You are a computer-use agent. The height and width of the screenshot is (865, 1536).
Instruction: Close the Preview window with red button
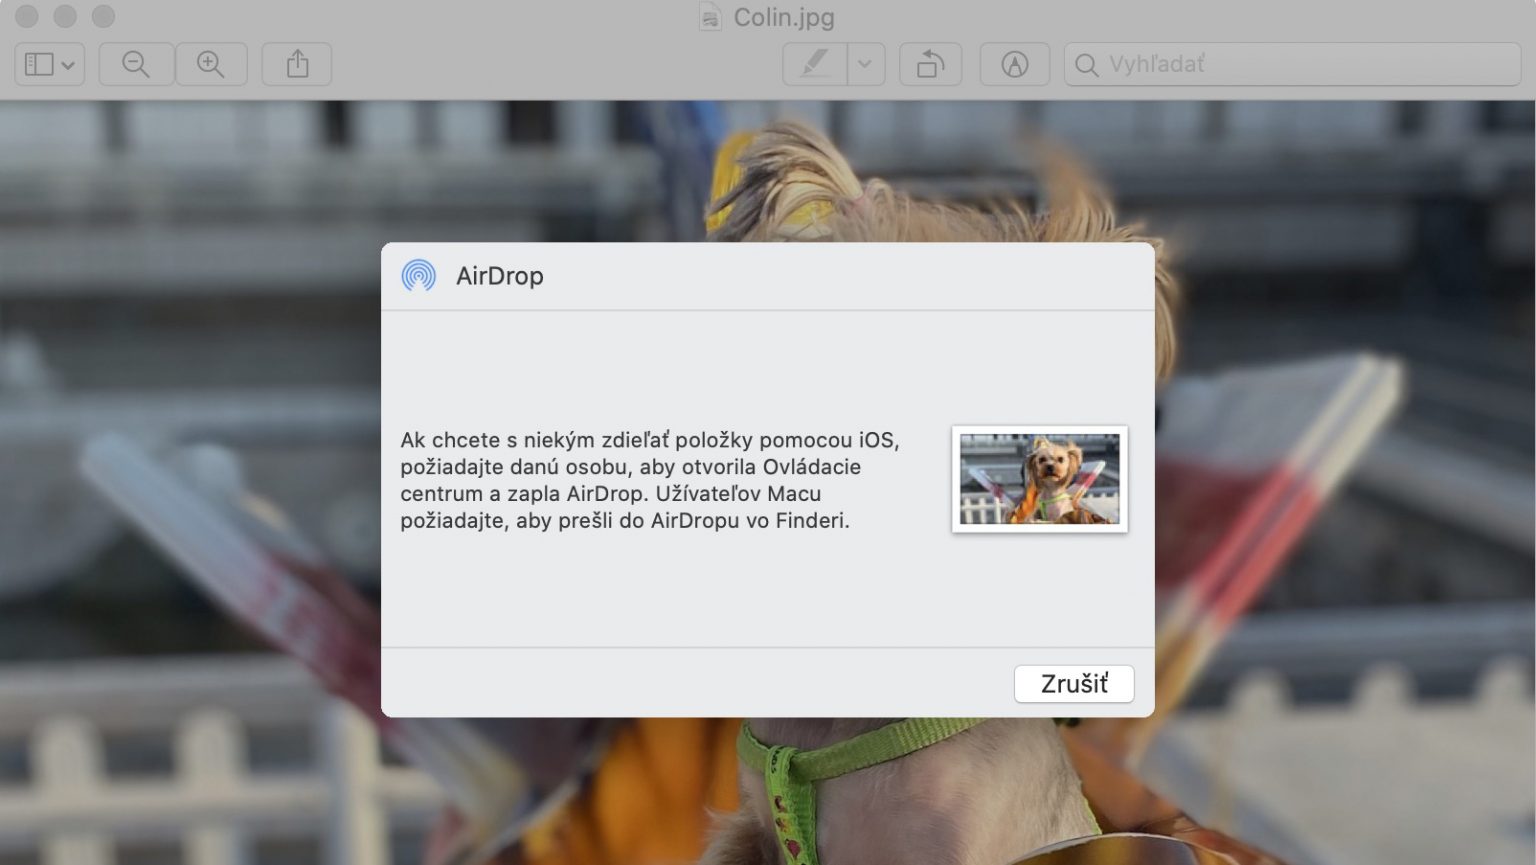tap(27, 17)
